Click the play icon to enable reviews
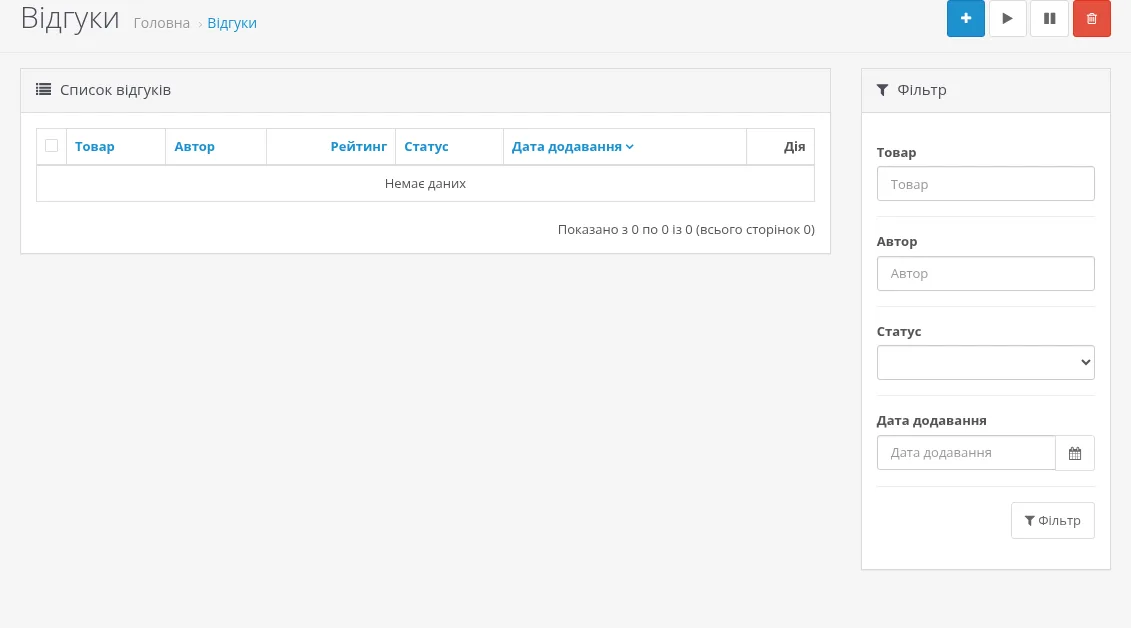Viewport: 1131px width, 628px height. (x=1007, y=19)
